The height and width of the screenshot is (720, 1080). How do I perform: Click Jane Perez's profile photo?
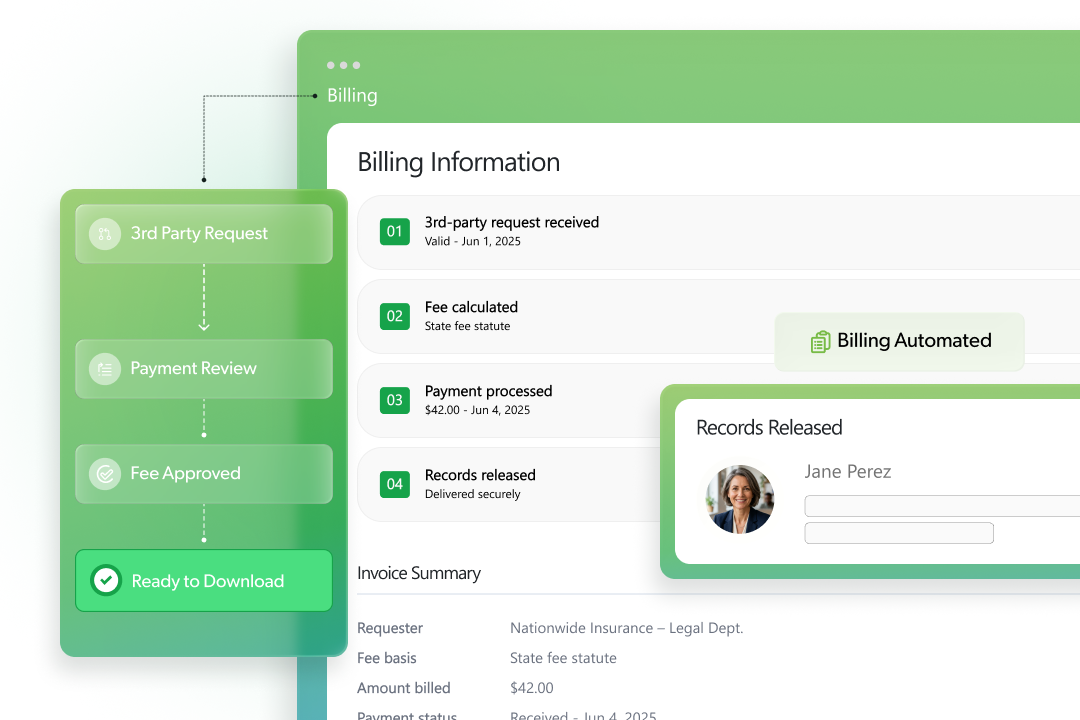pos(740,499)
